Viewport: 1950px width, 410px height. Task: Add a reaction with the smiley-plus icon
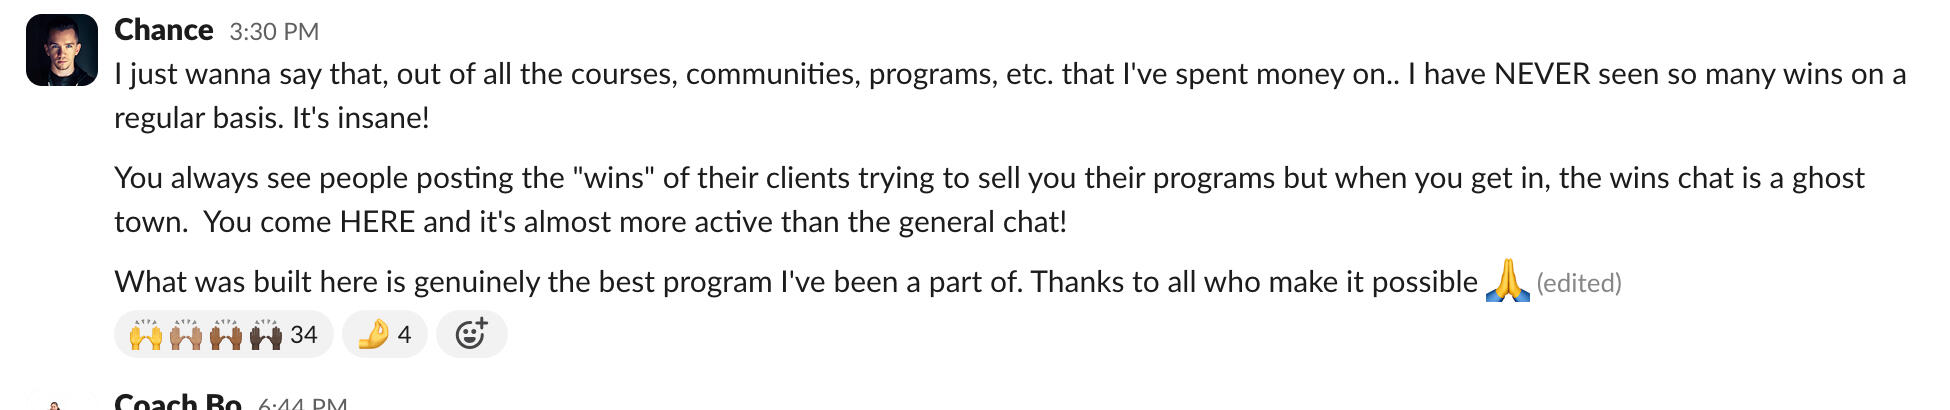pos(471,334)
